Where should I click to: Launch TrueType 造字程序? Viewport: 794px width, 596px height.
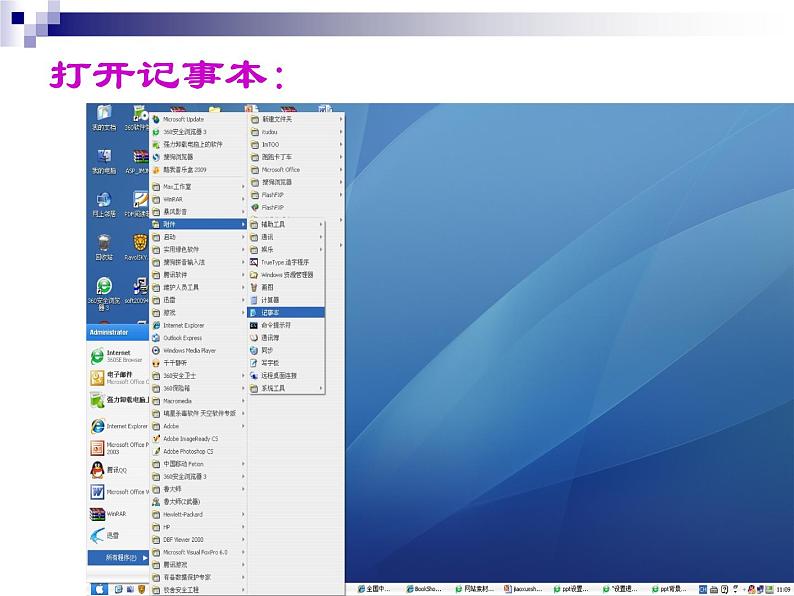click(286, 262)
